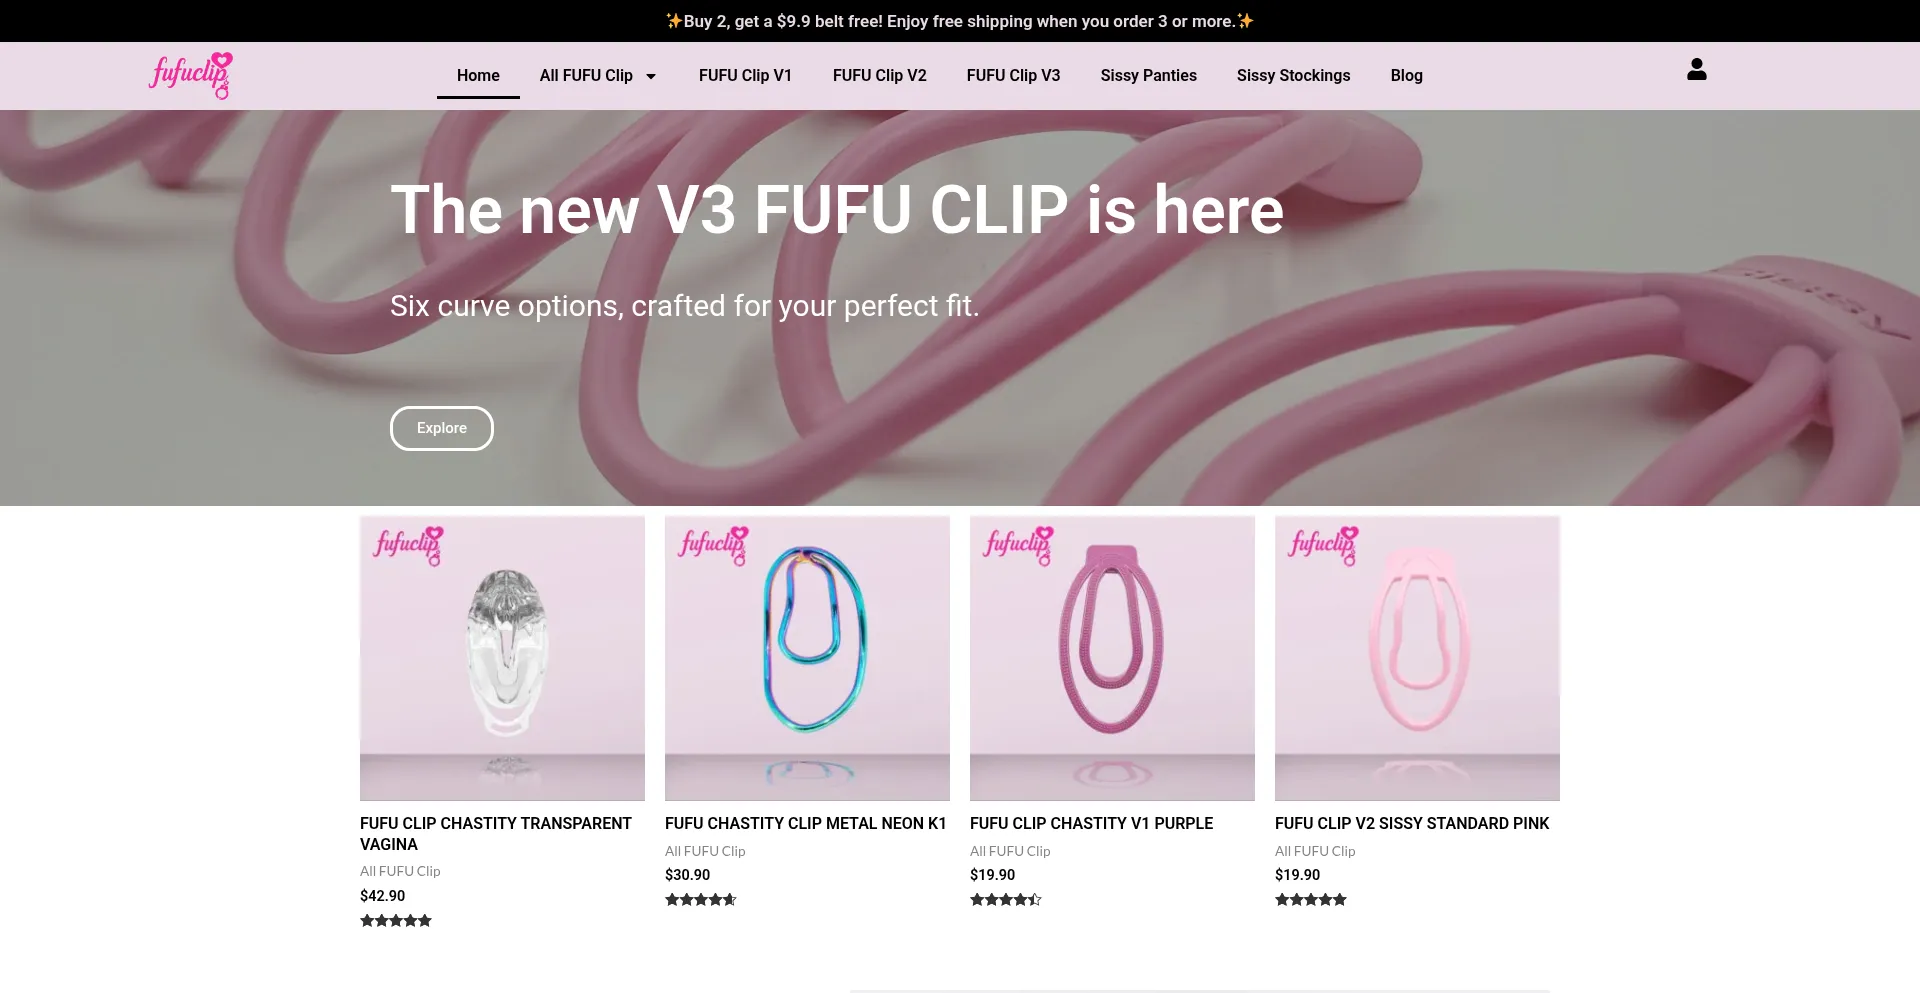Open the V2 standard pink product image
This screenshot has width=1920, height=993.
1417,658
